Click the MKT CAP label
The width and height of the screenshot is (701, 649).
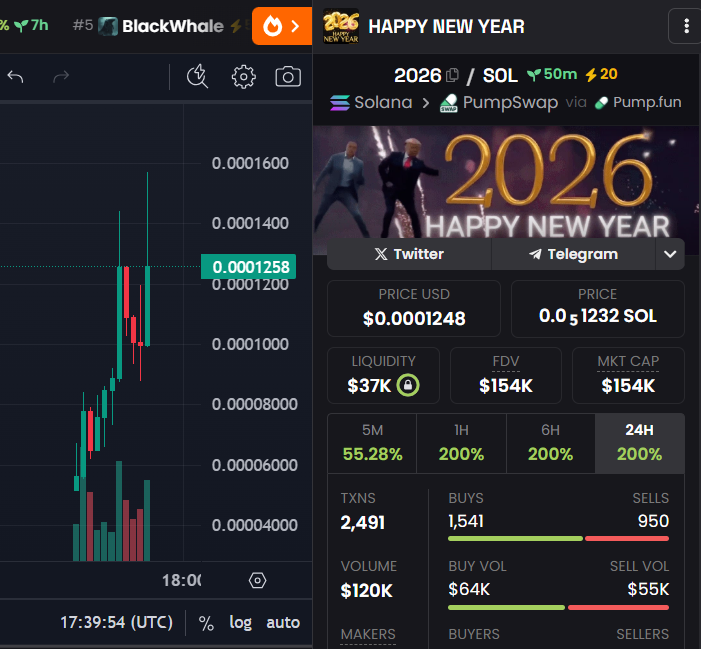pyautogui.click(x=628, y=361)
